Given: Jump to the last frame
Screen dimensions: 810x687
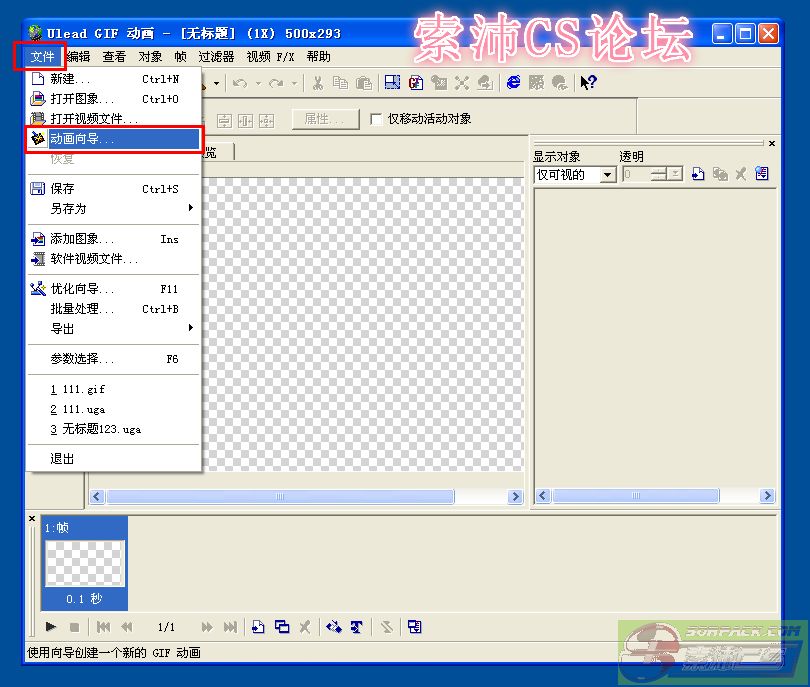Looking at the screenshot, I should 230,628.
